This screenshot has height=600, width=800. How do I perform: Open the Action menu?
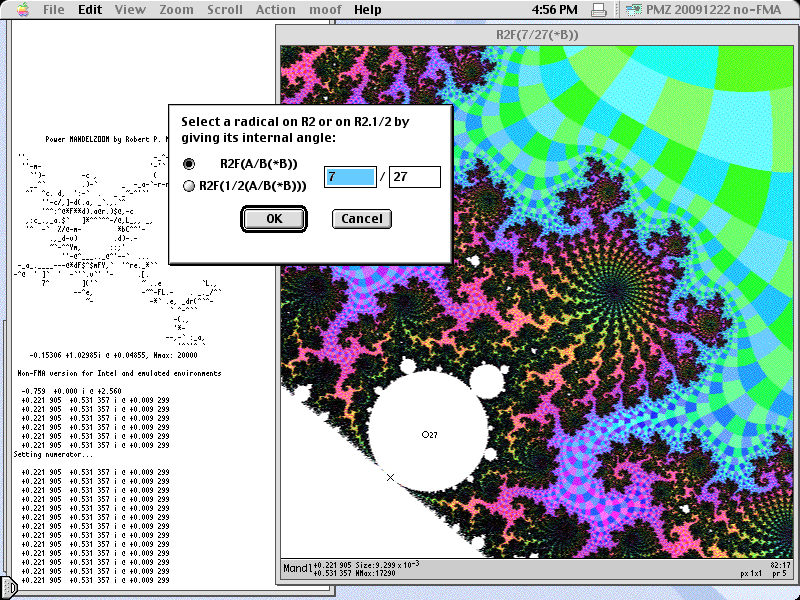coord(276,10)
